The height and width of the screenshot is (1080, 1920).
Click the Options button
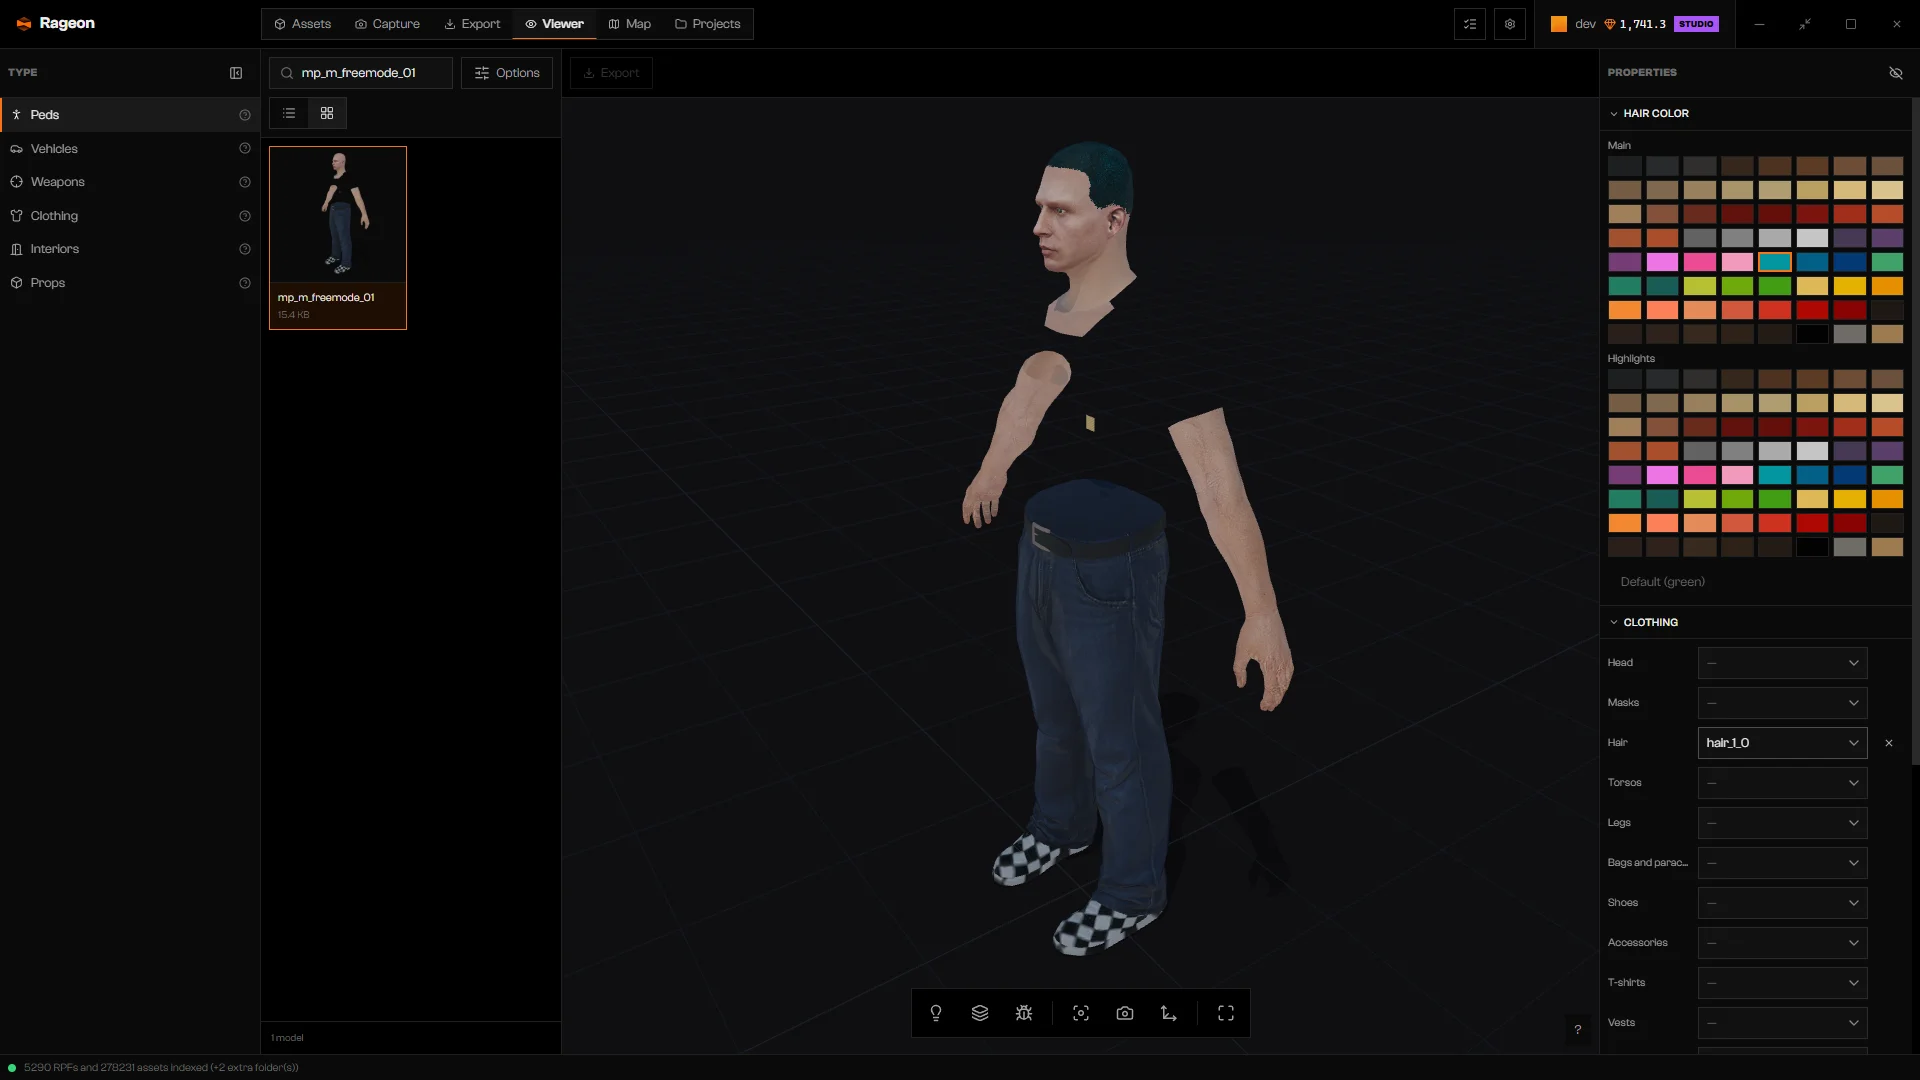tap(507, 73)
